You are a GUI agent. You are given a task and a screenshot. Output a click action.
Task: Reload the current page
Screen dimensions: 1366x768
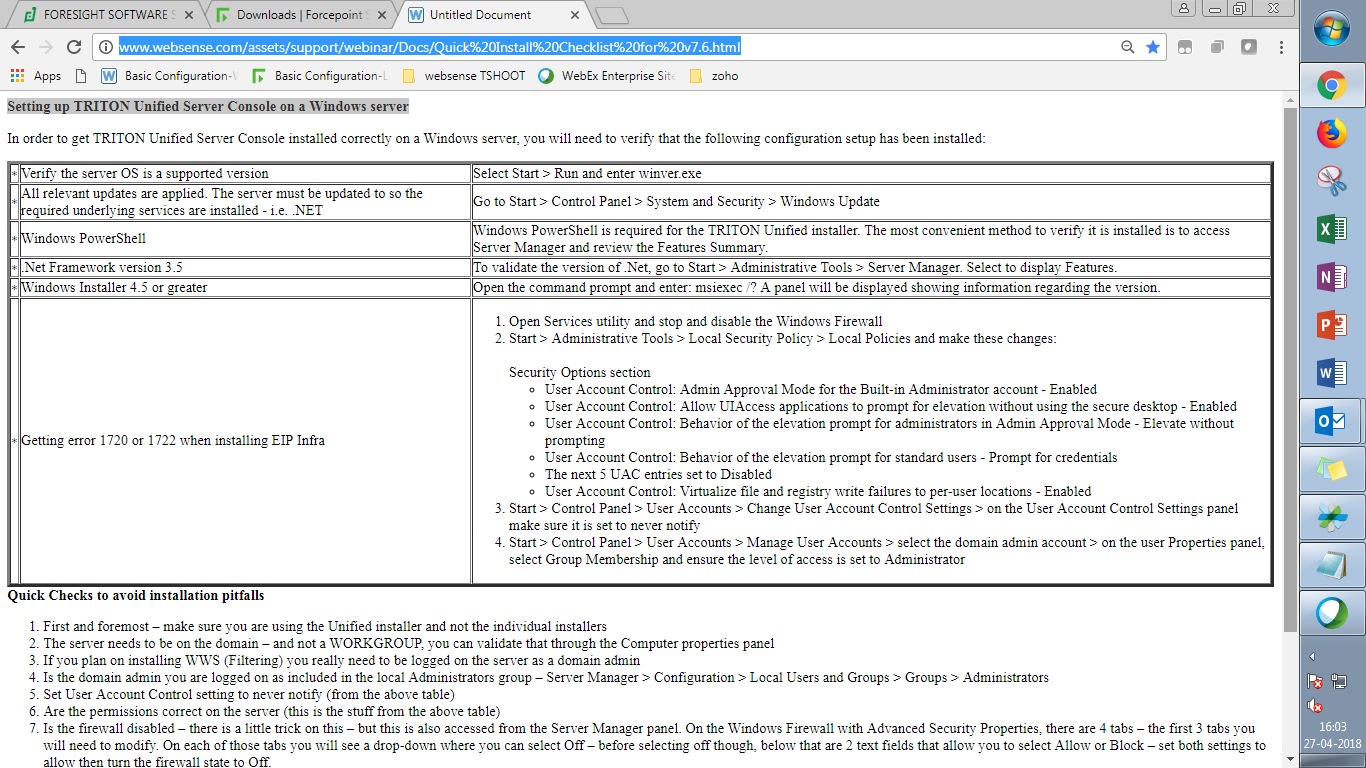pyautogui.click(x=74, y=47)
